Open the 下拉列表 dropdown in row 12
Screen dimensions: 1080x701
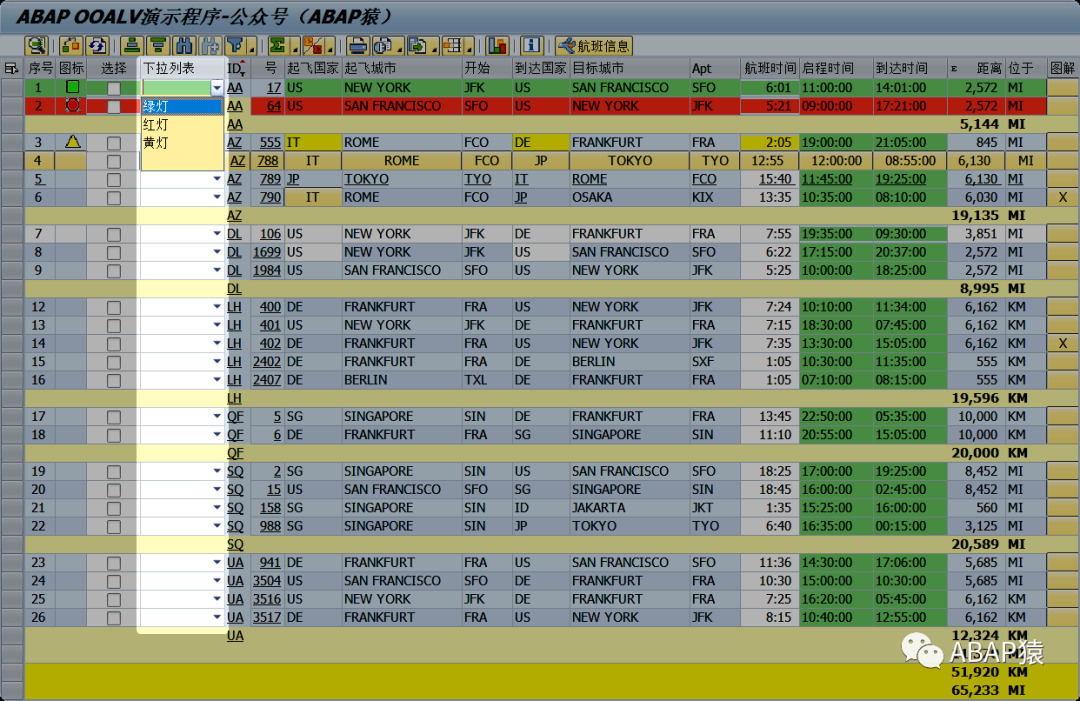[x=217, y=307]
